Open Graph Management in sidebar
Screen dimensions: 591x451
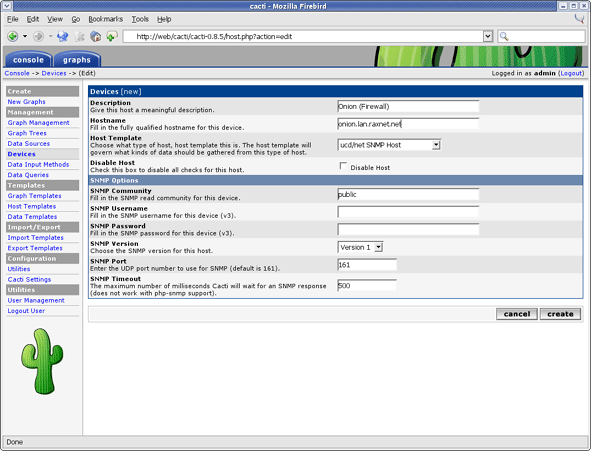[38, 123]
